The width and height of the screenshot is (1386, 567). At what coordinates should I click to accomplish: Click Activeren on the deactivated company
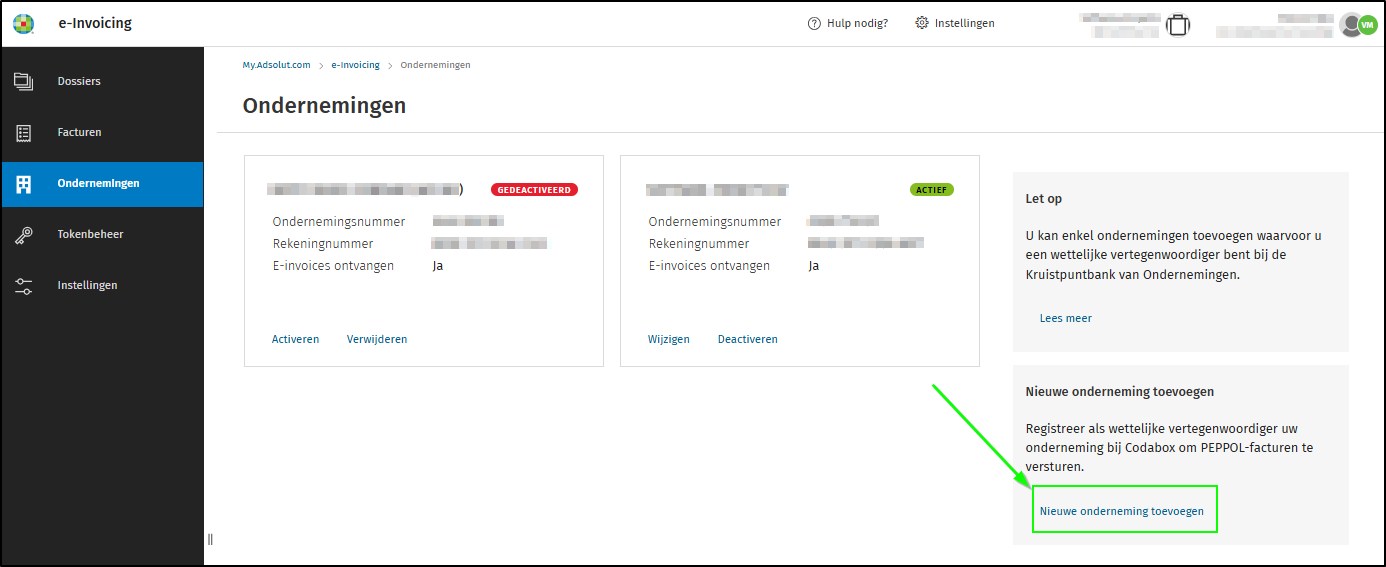[295, 339]
